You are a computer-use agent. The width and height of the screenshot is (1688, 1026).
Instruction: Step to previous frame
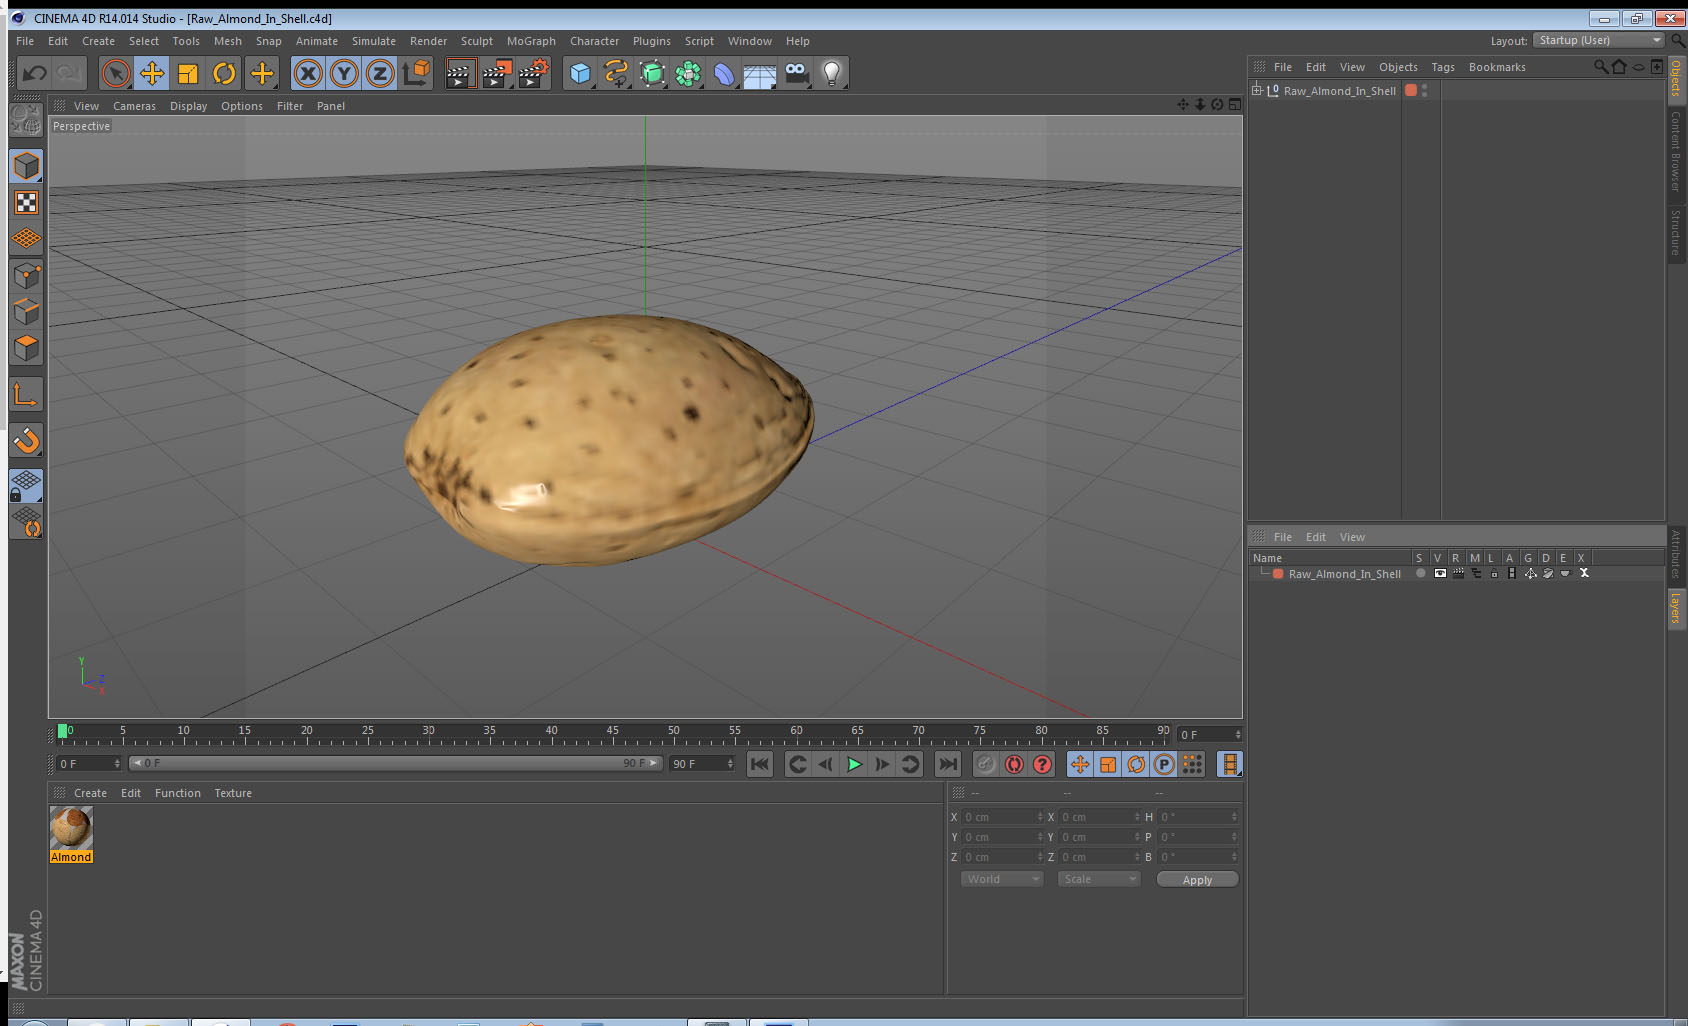(826, 764)
